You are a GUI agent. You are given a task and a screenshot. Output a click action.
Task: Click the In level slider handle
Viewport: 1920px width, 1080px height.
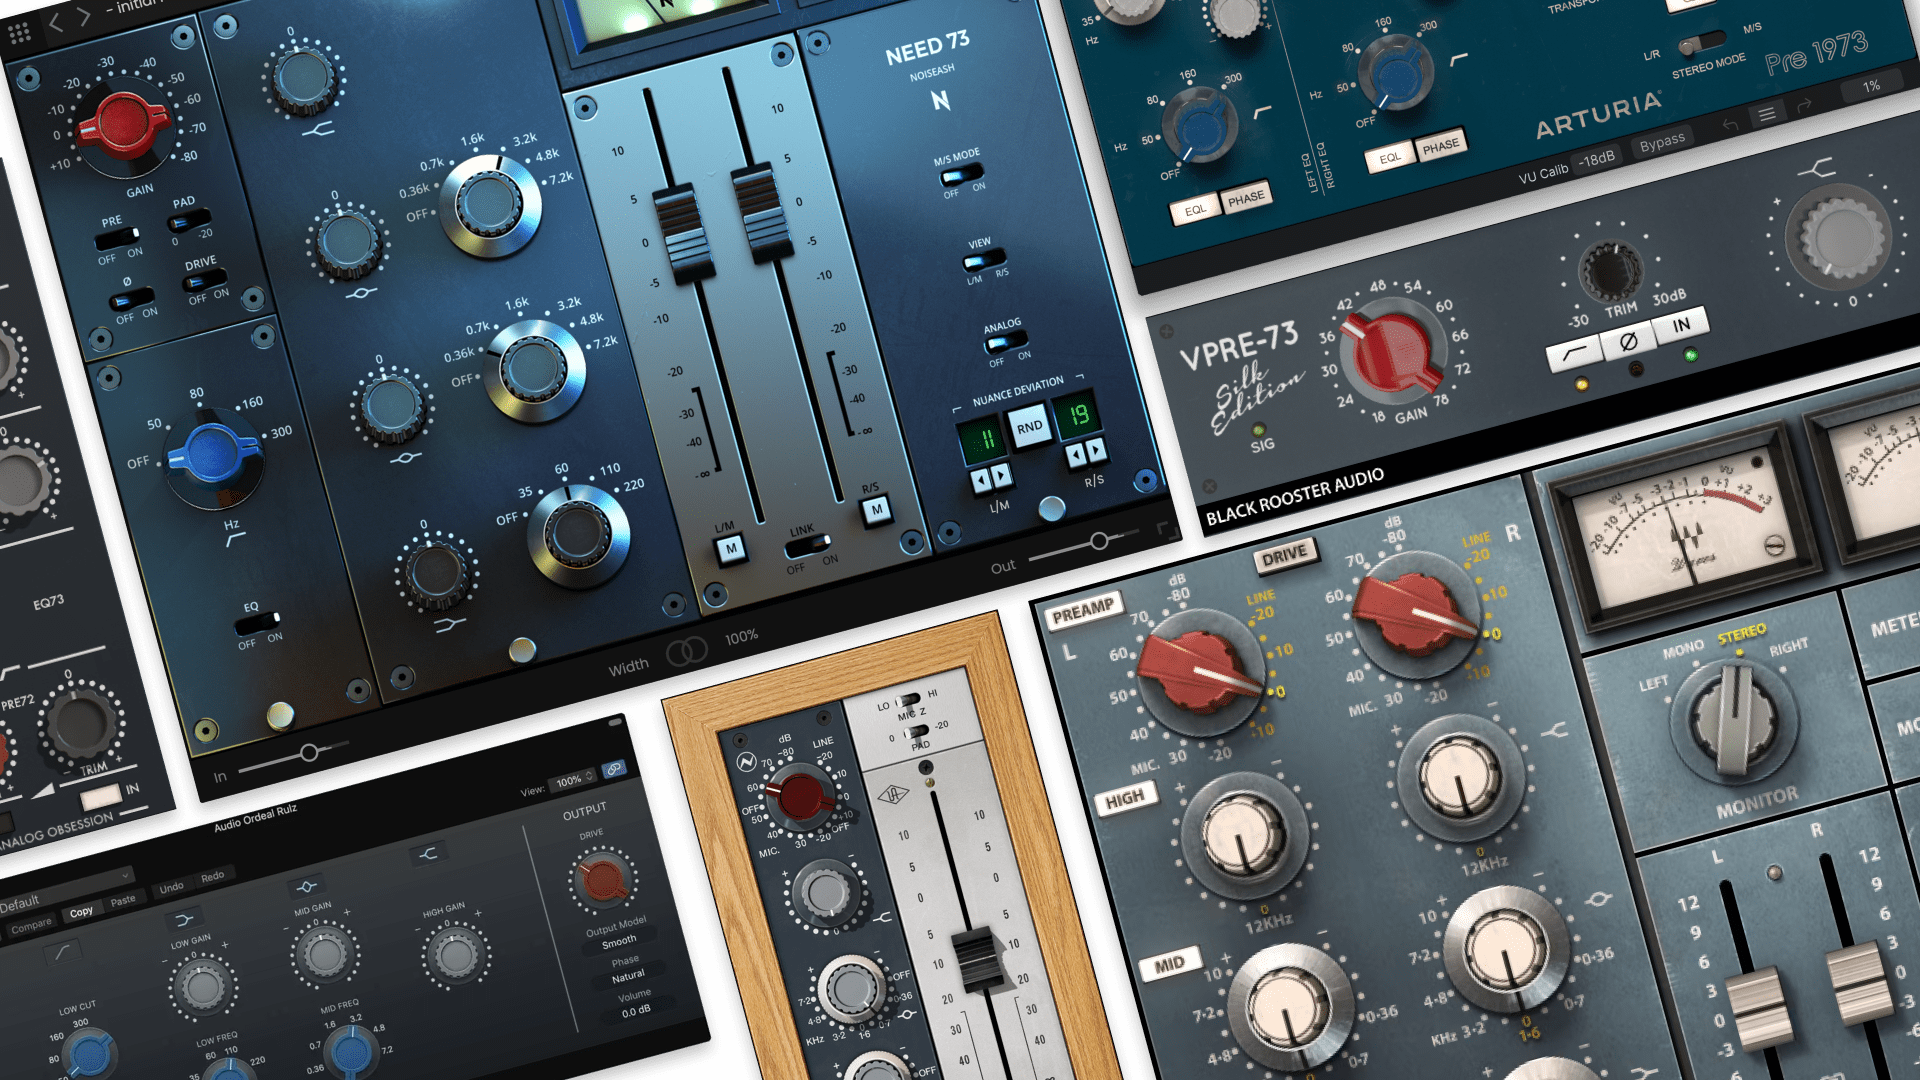coord(309,753)
